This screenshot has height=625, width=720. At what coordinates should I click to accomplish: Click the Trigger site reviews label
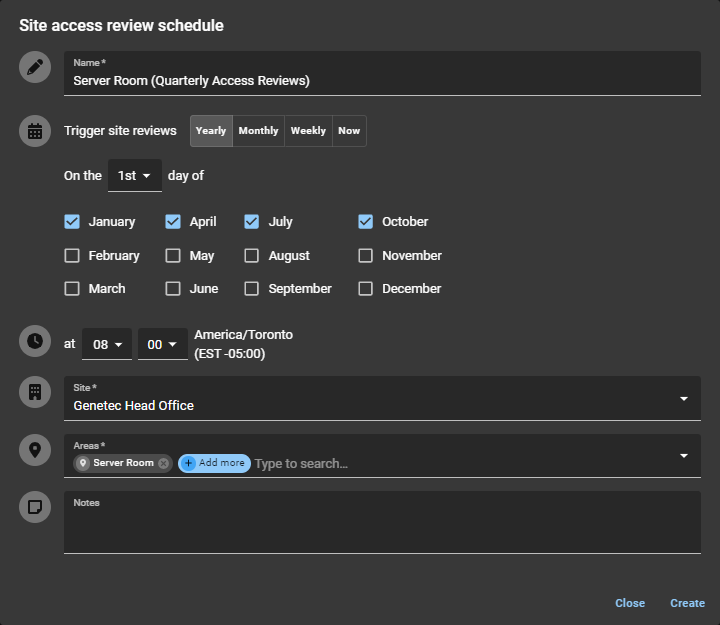tap(120, 131)
